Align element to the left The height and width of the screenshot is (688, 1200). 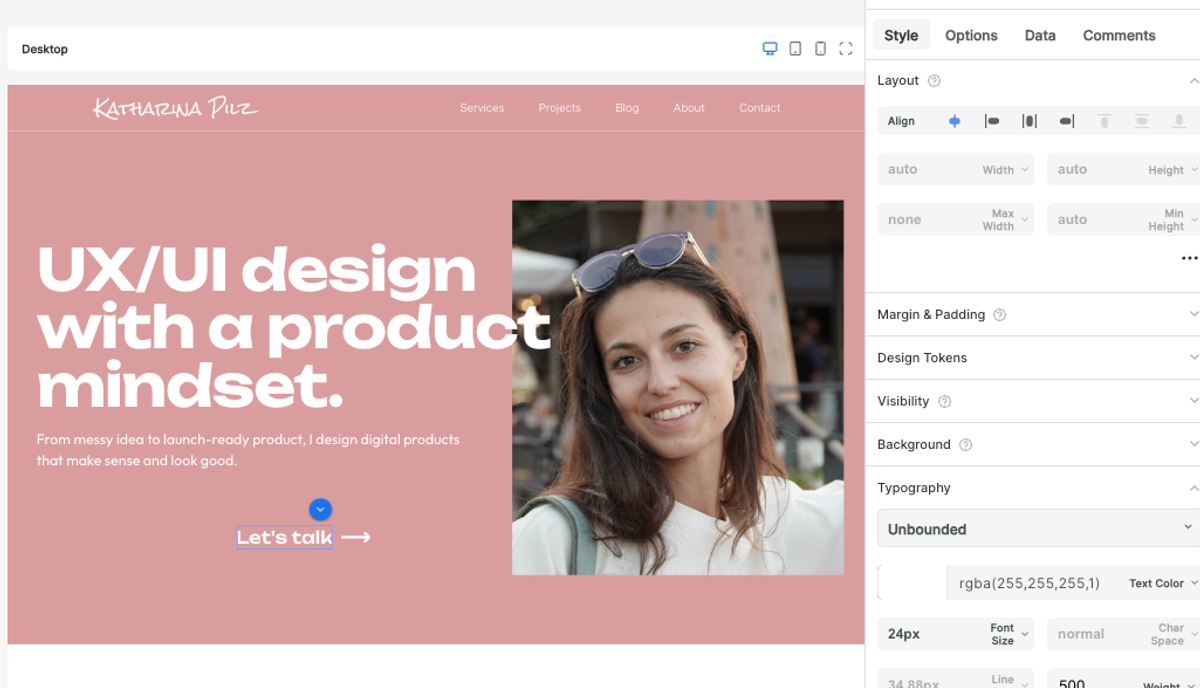click(992, 121)
